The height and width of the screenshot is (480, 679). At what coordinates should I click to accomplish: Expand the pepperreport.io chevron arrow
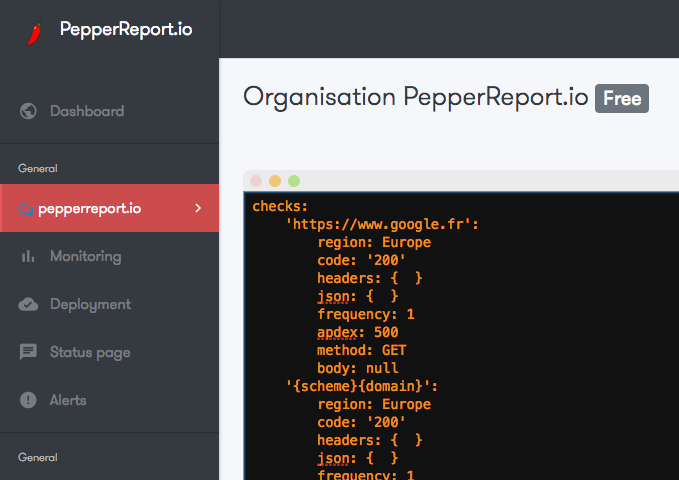tap(198, 208)
